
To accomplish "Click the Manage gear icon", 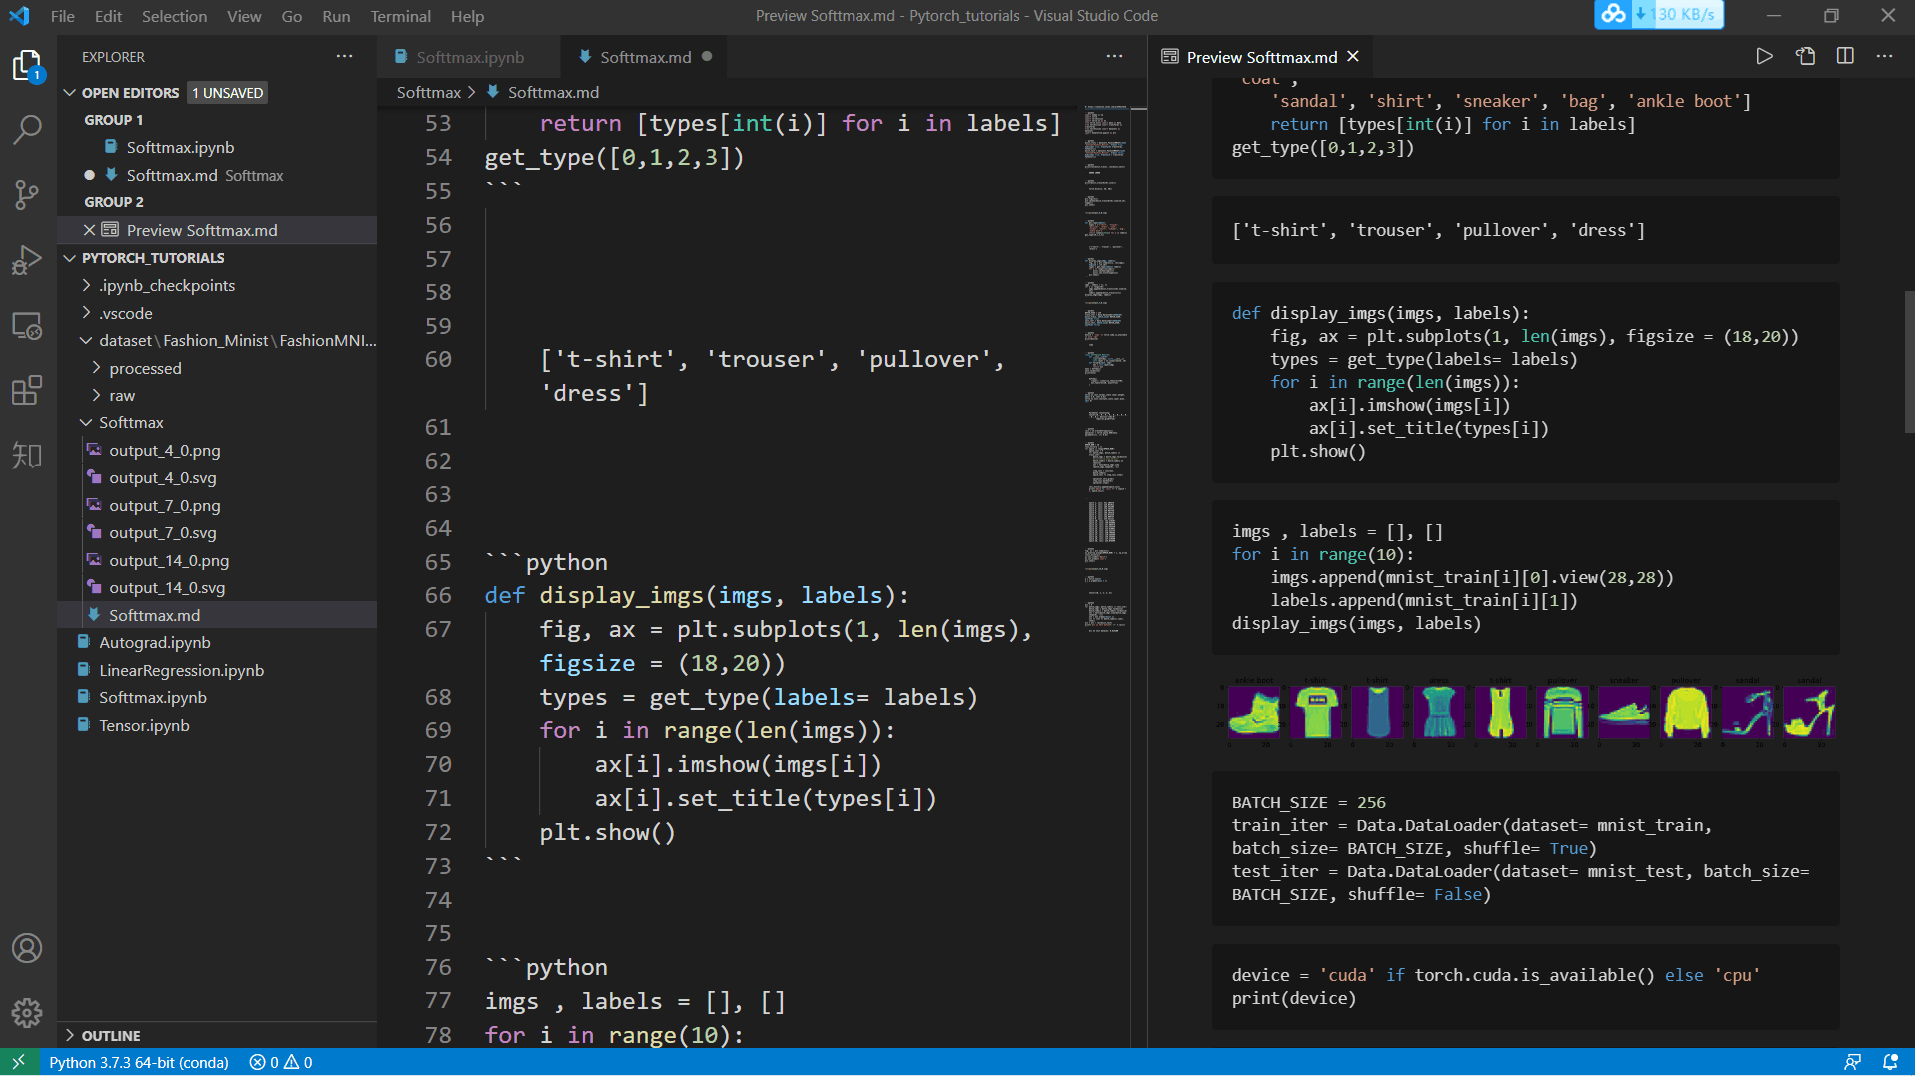I will 27,1012.
